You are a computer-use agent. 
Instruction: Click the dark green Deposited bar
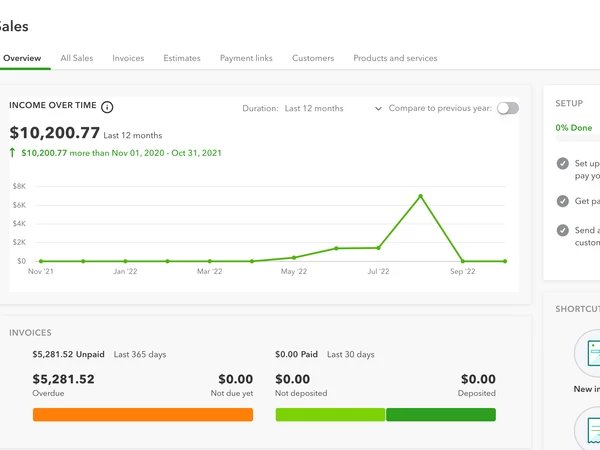click(x=440, y=414)
